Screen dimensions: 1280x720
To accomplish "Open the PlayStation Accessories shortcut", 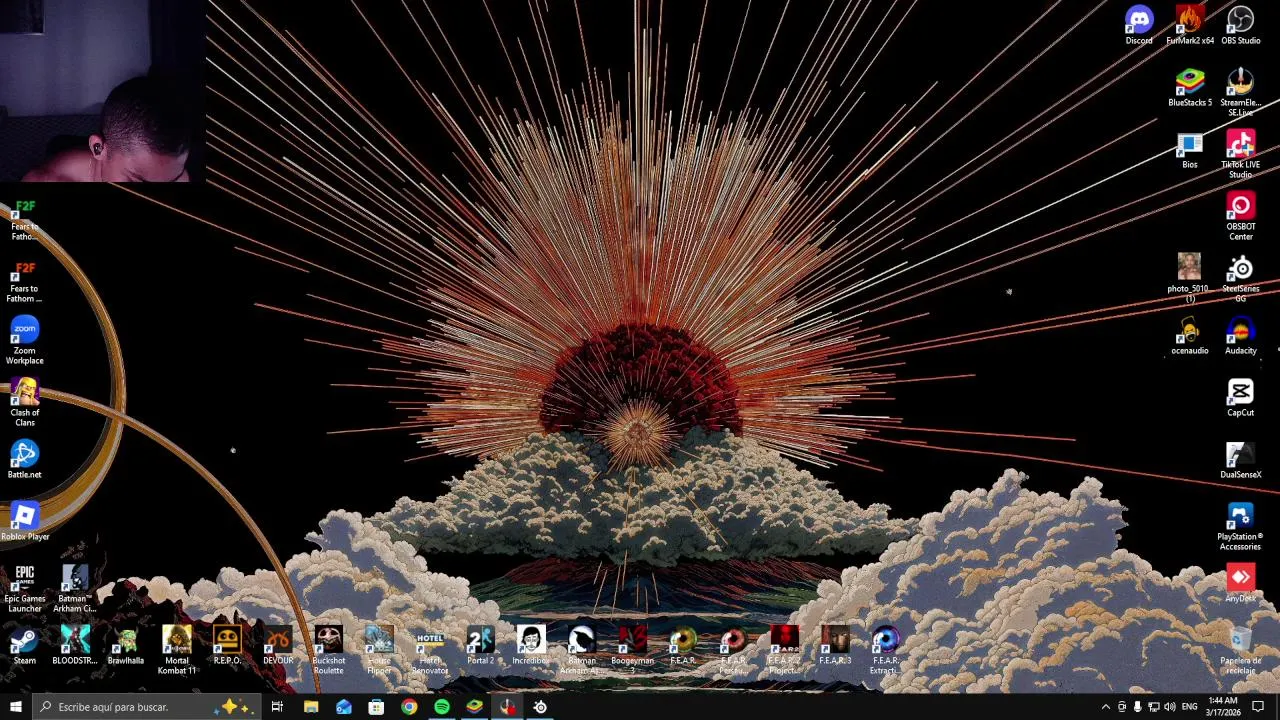I will point(1240,527).
